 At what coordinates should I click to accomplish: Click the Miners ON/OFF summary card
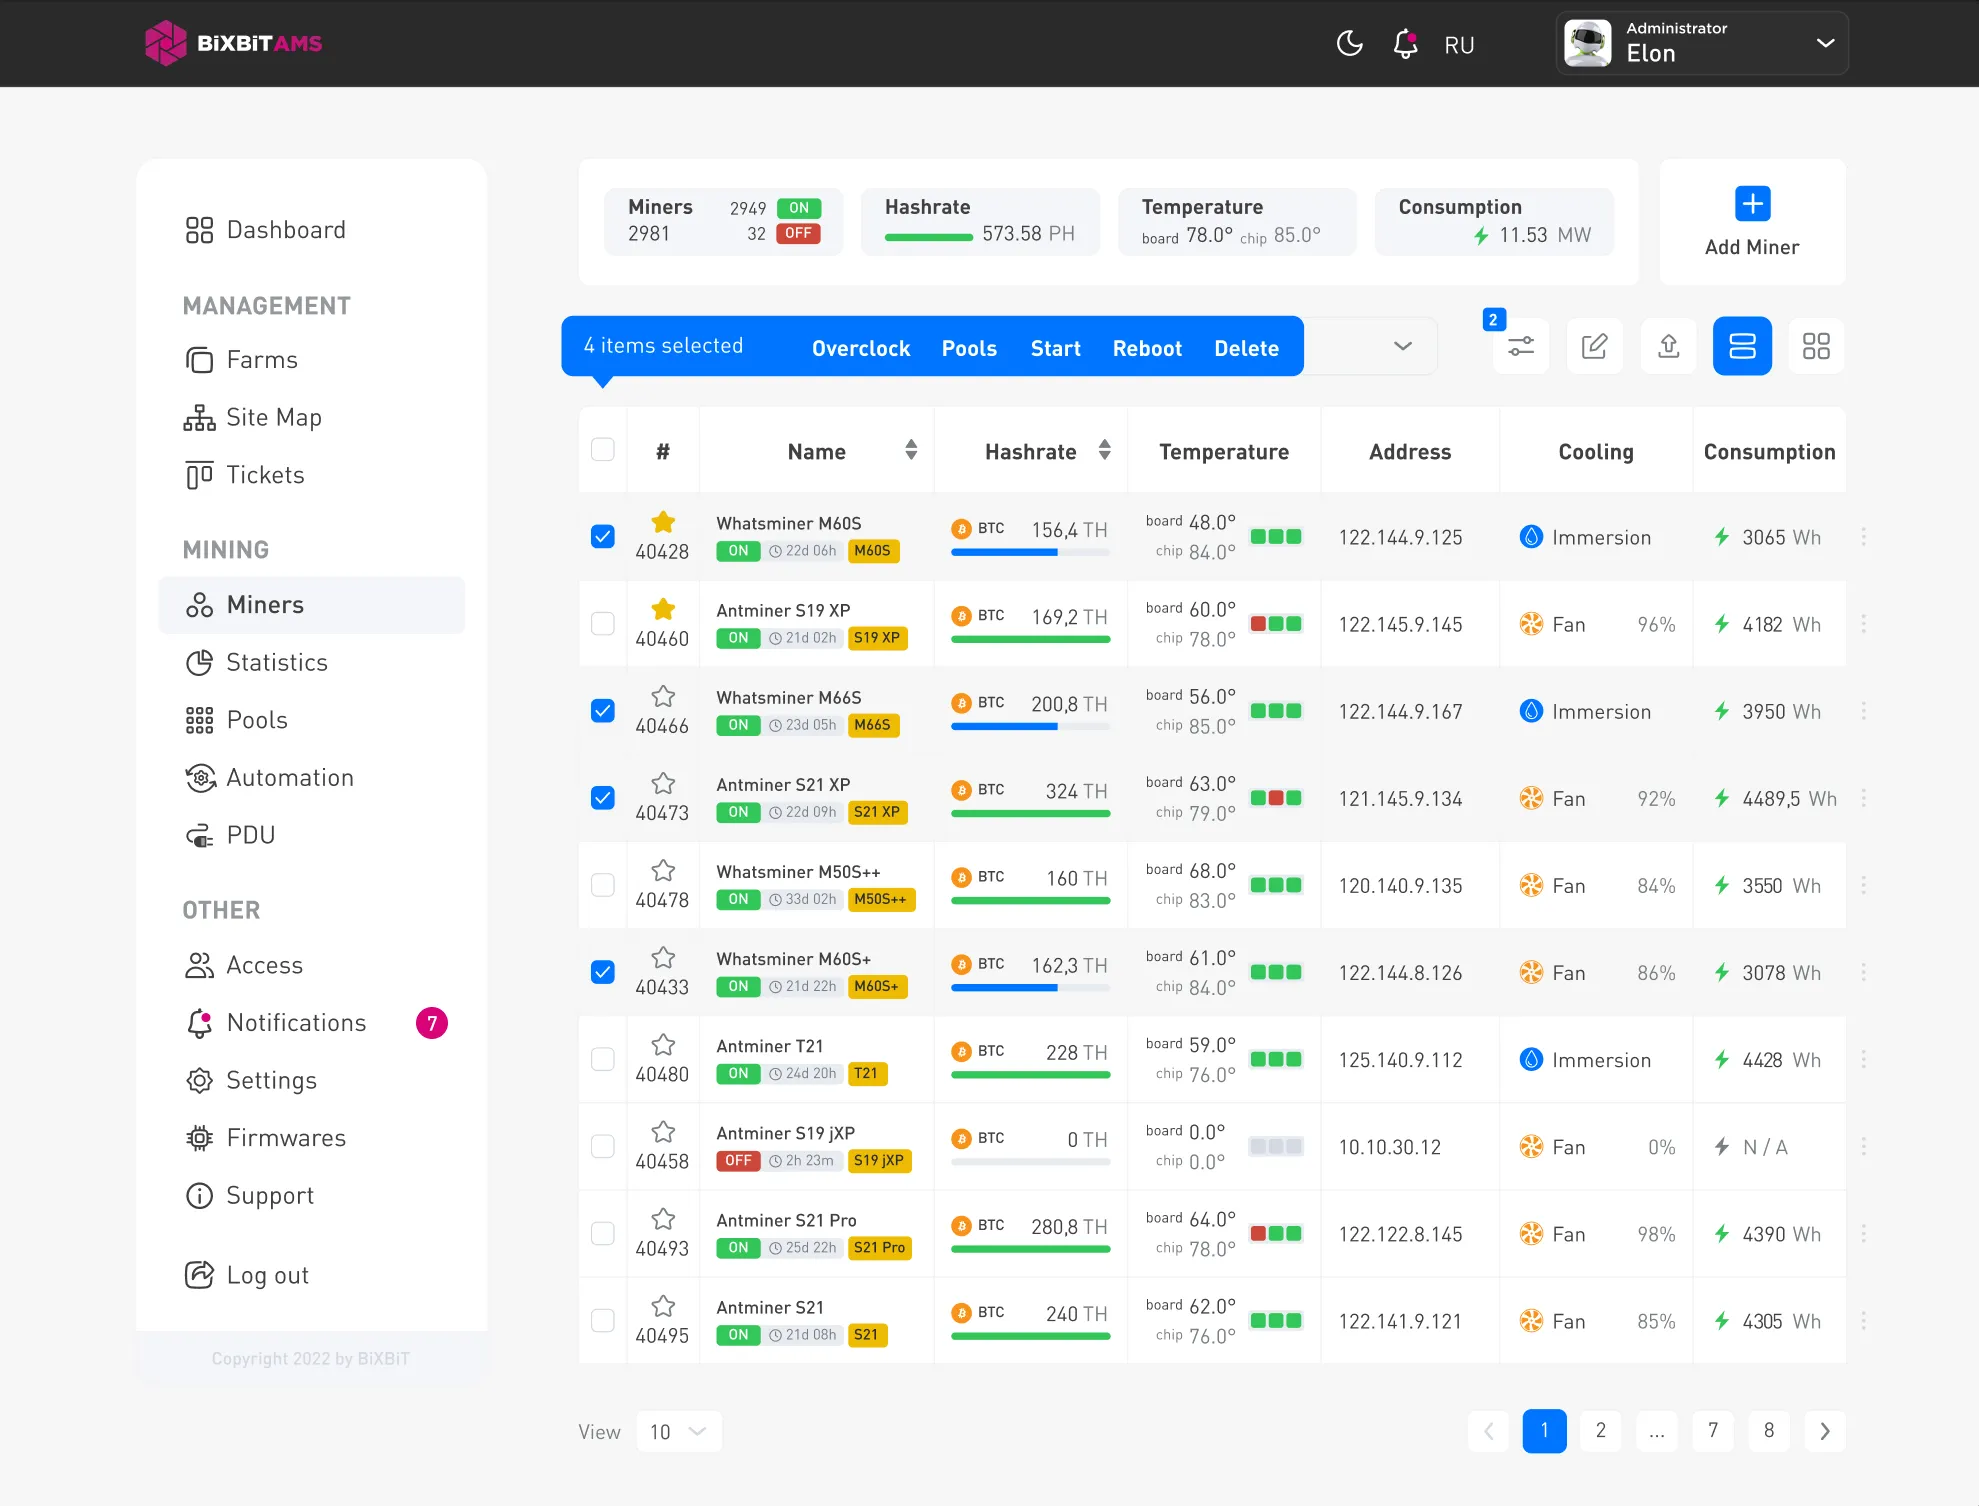point(724,221)
